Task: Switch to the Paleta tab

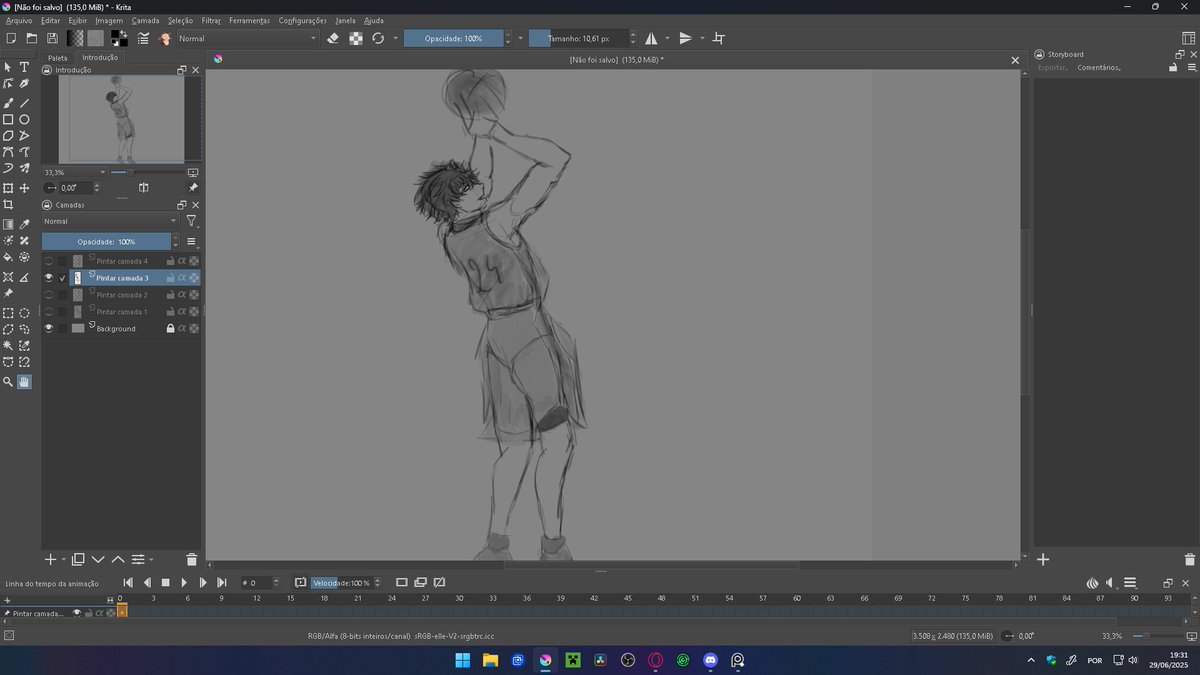Action: pyautogui.click(x=58, y=58)
